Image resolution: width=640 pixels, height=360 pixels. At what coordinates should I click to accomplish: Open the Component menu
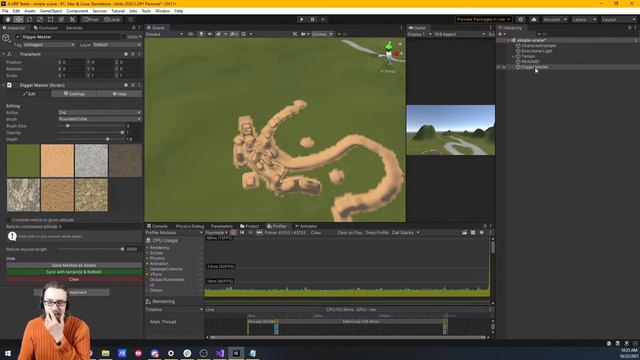click(x=77, y=11)
